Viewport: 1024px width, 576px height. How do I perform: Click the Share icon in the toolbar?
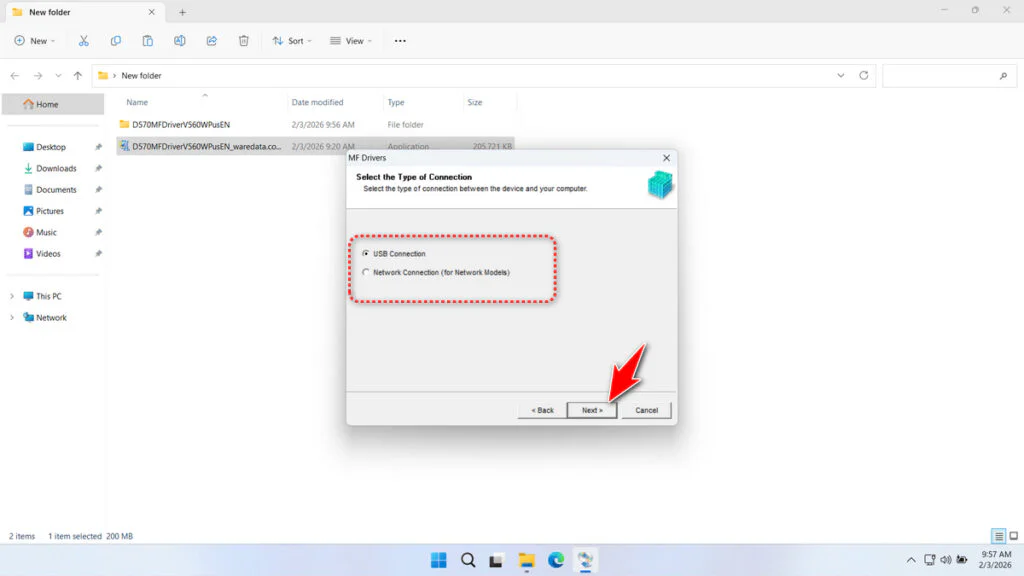[211, 40]
